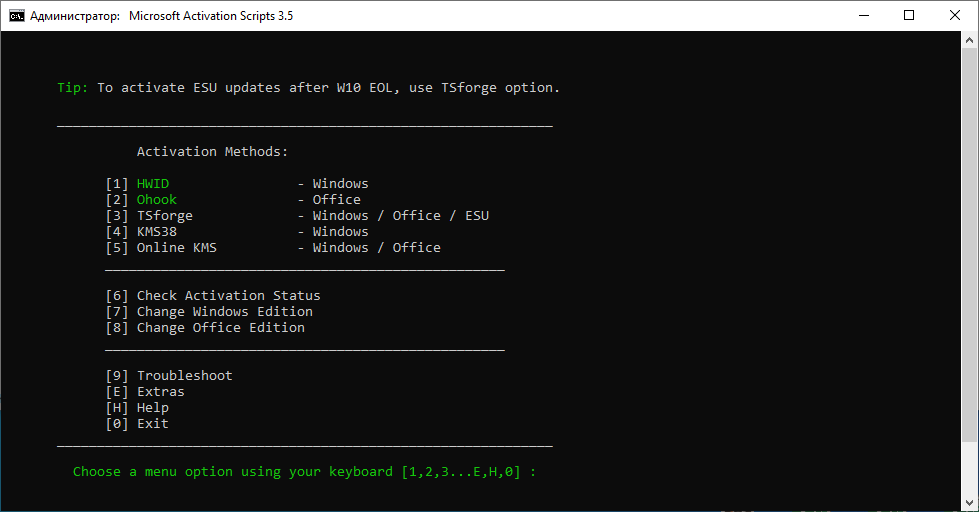The width and height of the screenshot is (979, 512).
Task: Choose the [0] Exit option
Action: tap(152, 424)
